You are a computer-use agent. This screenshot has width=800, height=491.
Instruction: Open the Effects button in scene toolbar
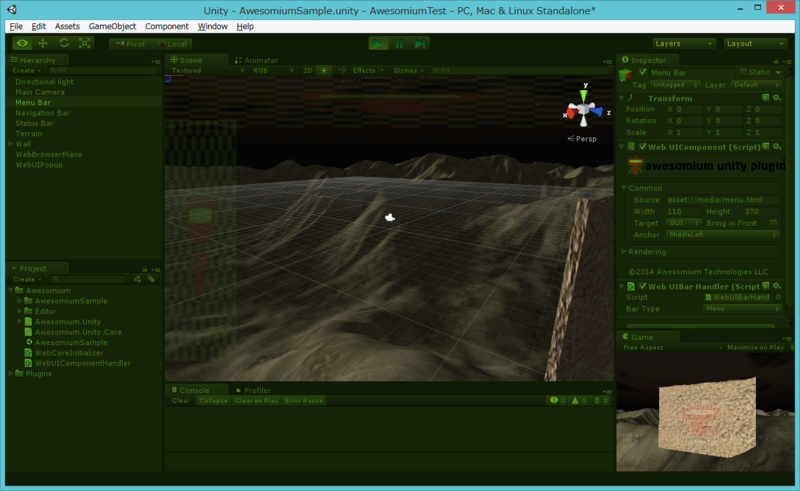coord(367,70)
